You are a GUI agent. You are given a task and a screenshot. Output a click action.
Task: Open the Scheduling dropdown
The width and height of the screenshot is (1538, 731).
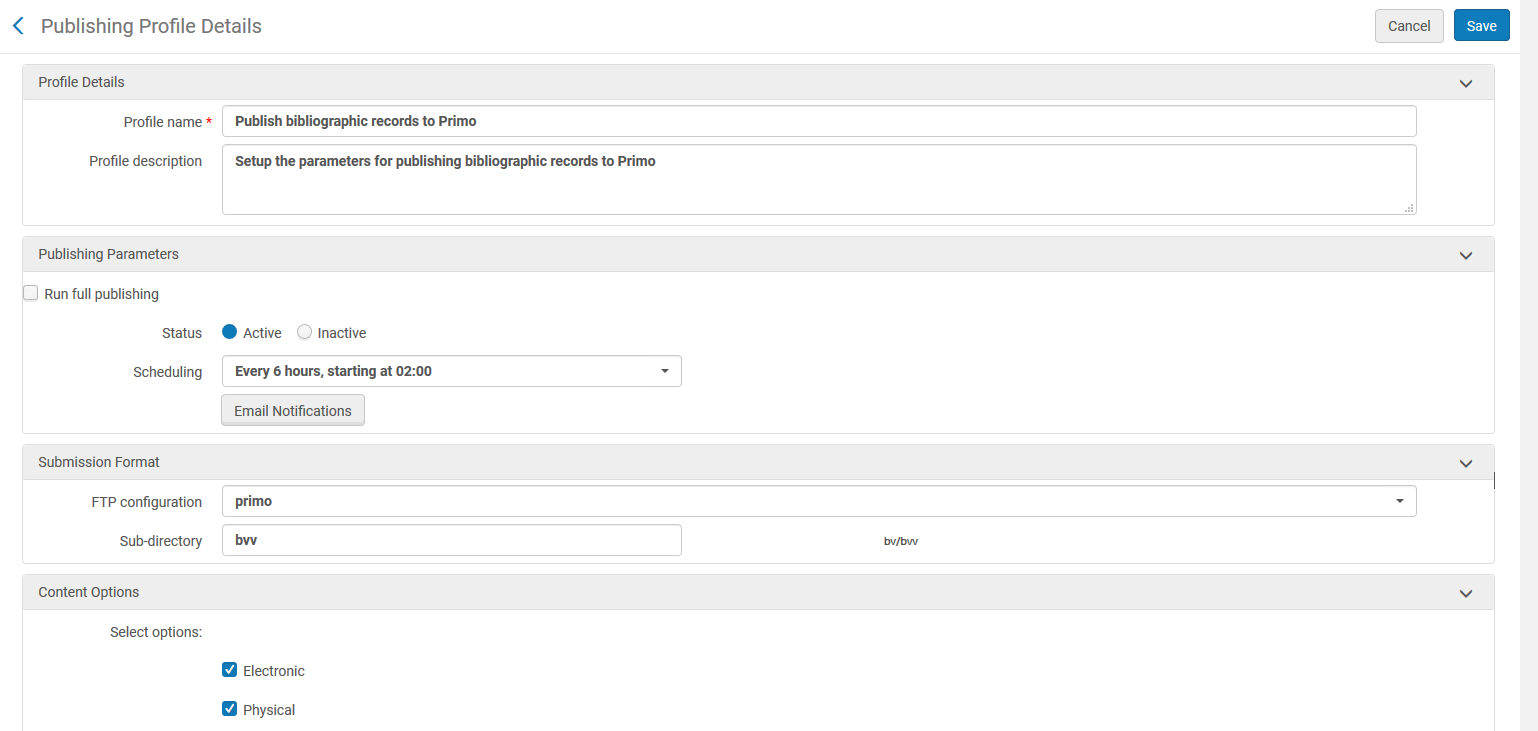click(451, 371)
